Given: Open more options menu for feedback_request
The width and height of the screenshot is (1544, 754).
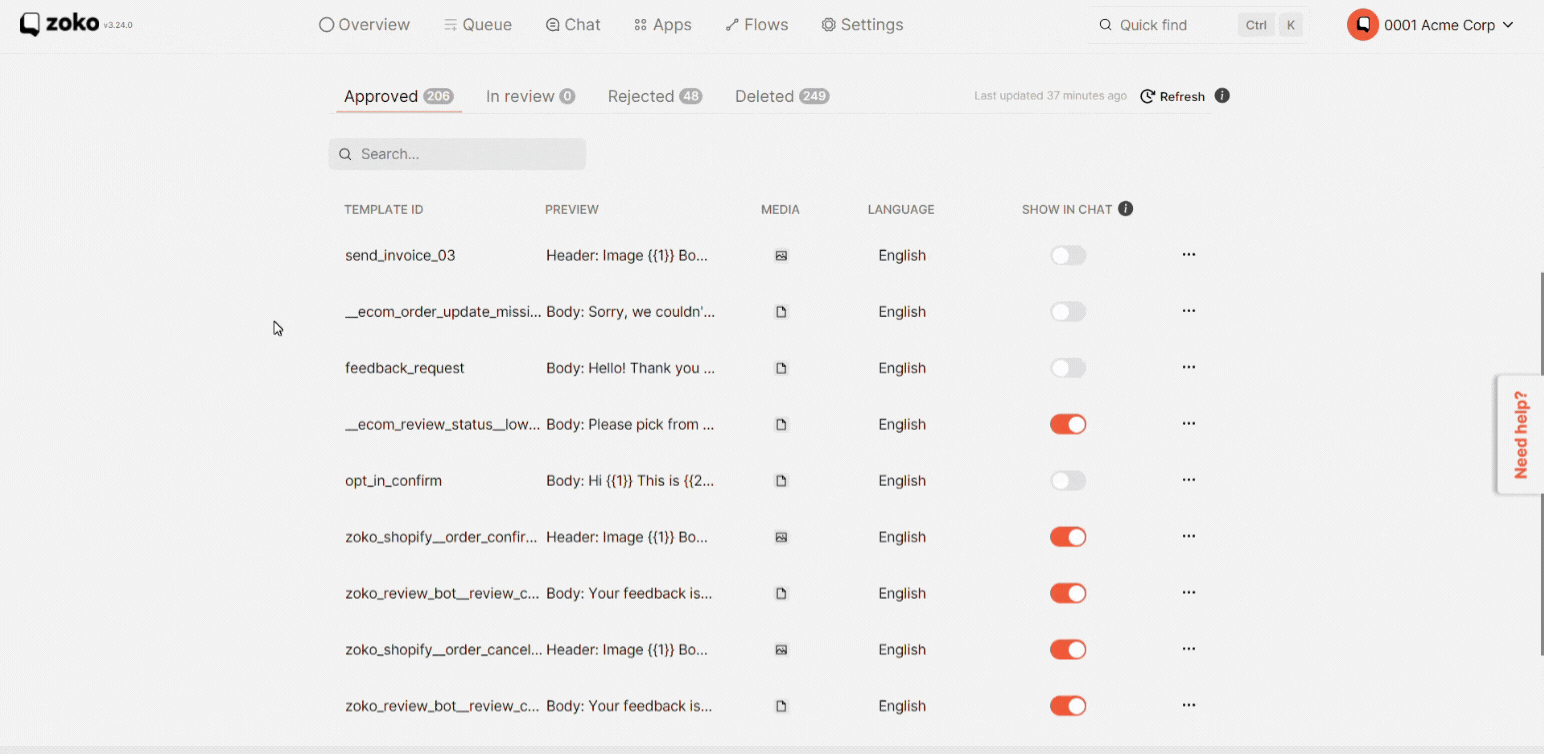Looking at the screenshot, I should pos(1188,368).
